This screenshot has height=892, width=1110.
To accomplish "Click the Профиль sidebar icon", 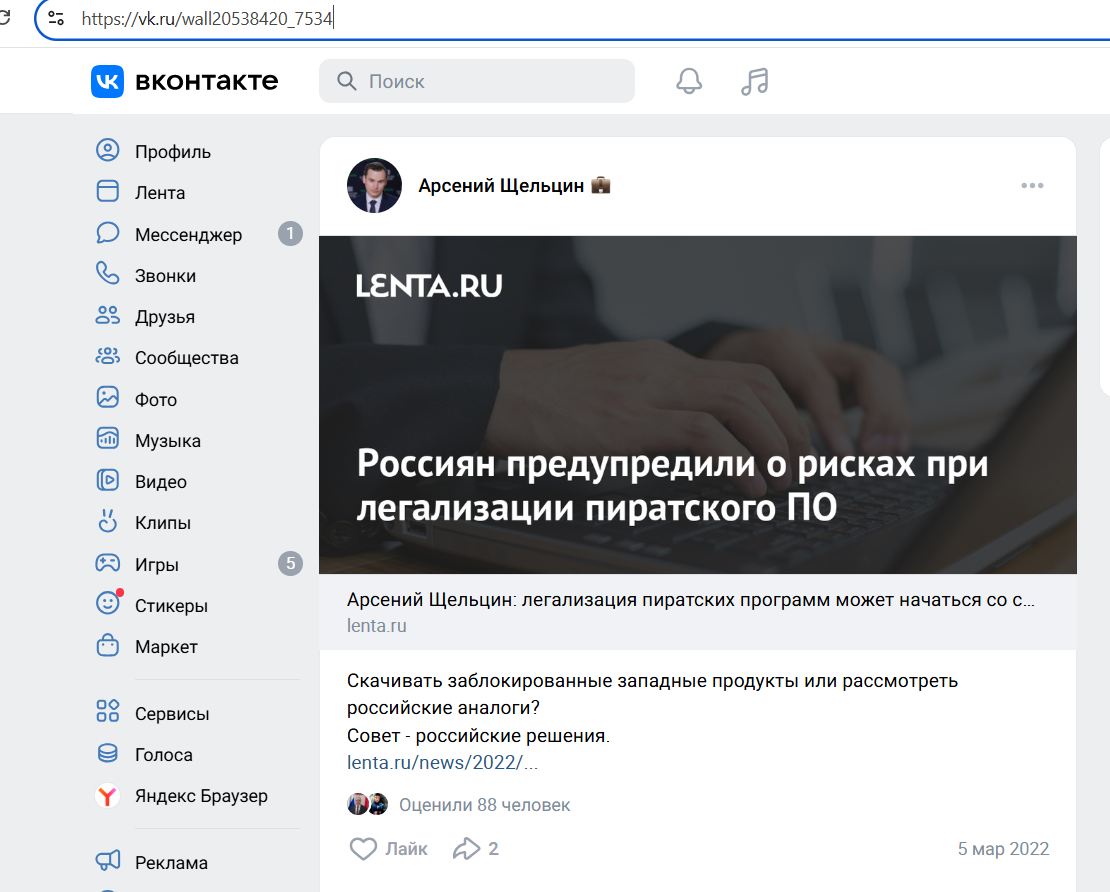I will click(x=108, y=151).
